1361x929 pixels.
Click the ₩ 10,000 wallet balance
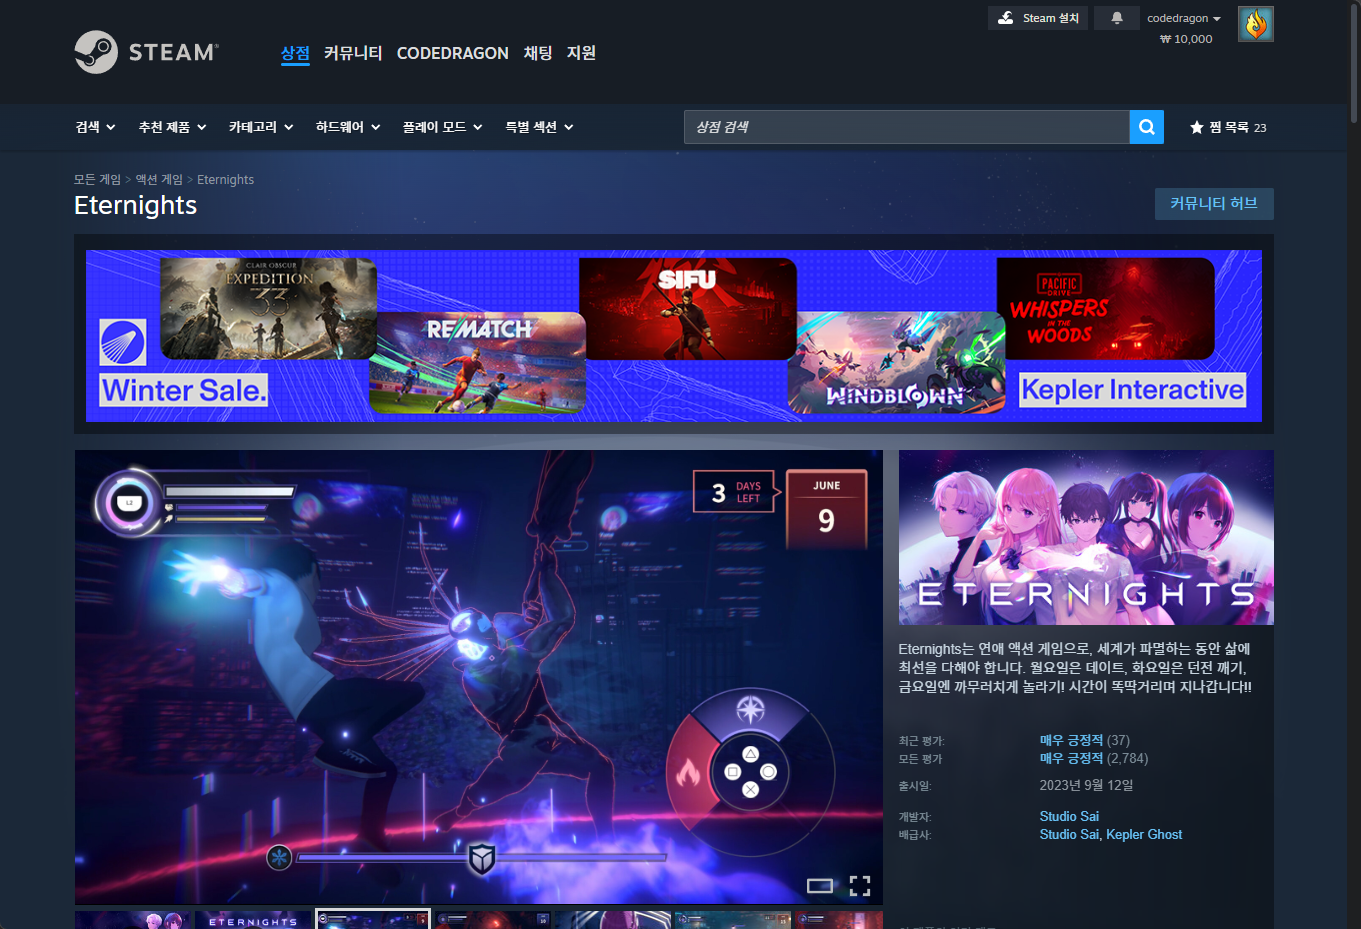pos(1186,39)
